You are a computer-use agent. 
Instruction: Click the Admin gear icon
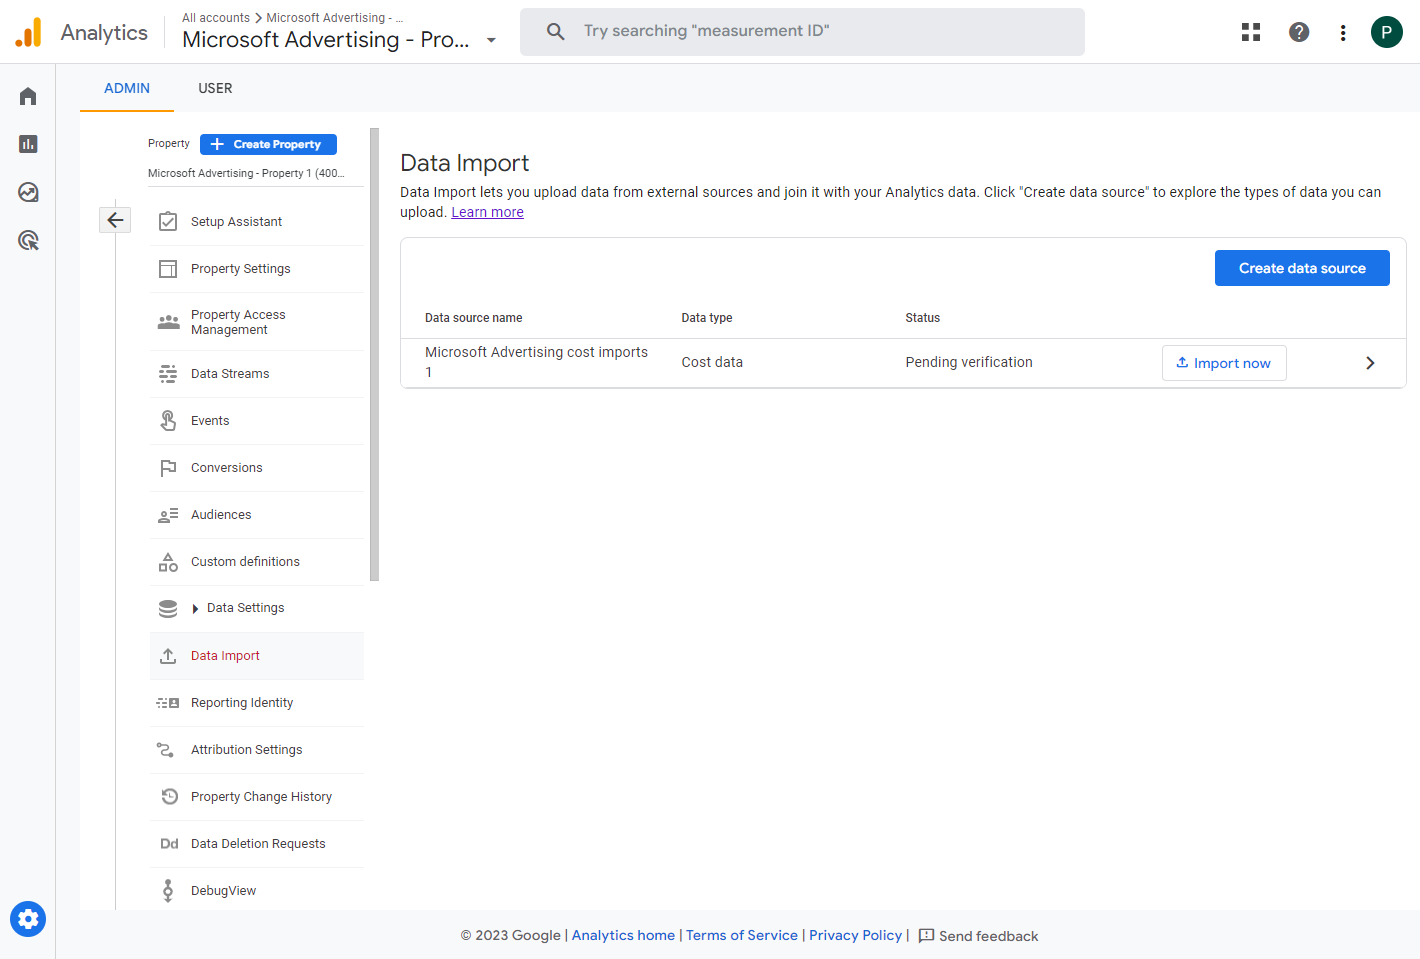click(28, 918)
